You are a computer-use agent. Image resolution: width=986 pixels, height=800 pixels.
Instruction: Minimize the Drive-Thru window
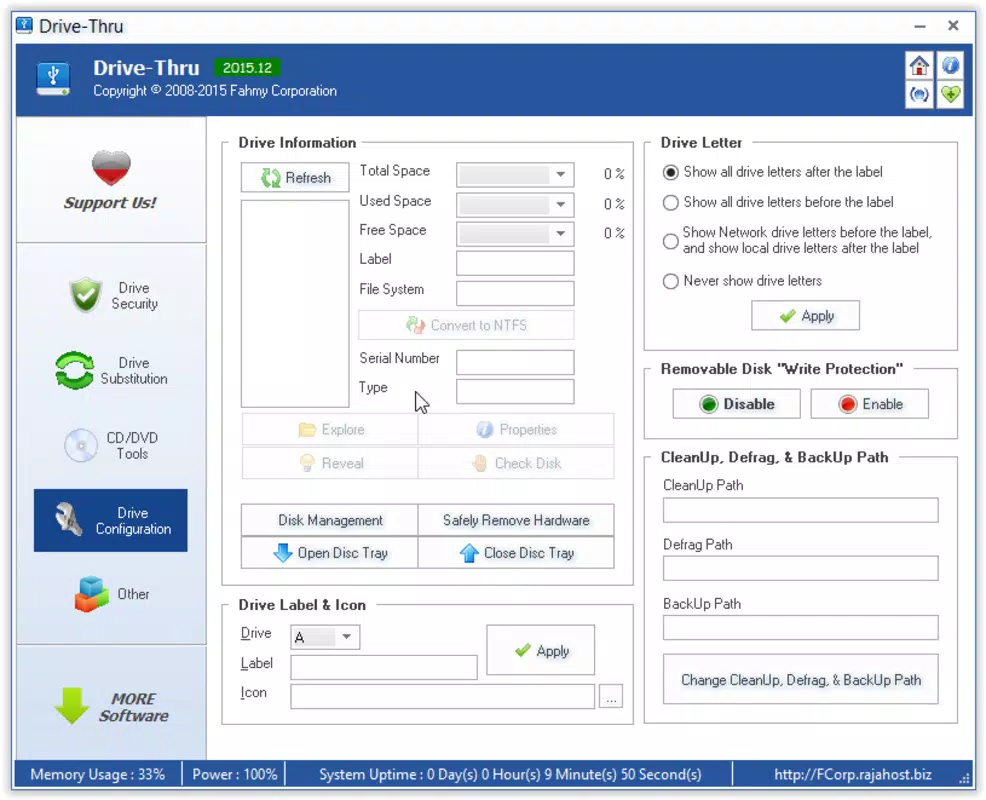(920, 26)
